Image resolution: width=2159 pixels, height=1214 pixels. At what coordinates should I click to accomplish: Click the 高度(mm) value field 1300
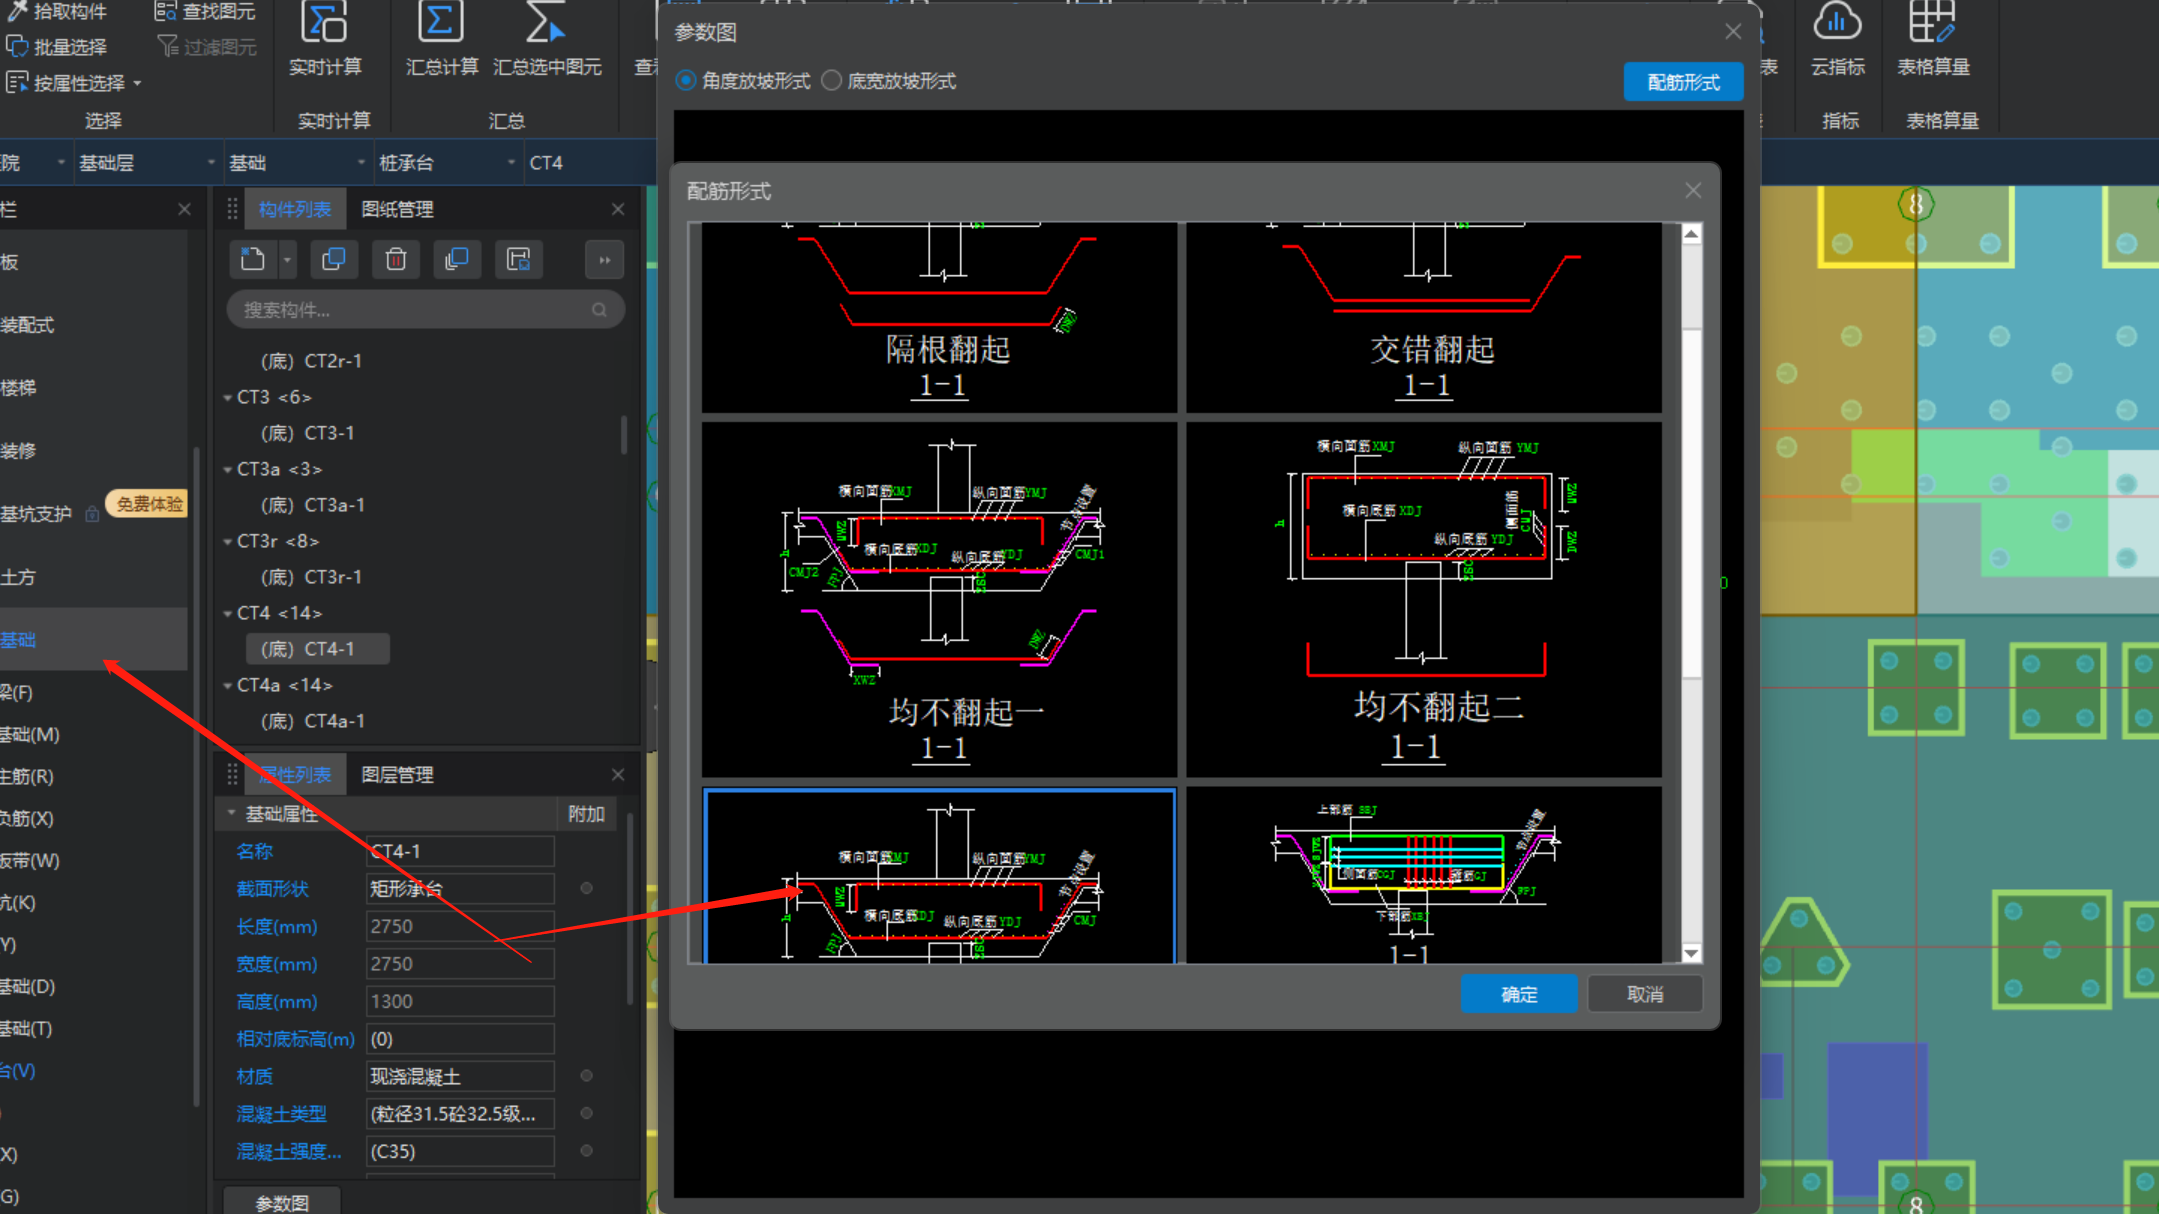pyautogui.click(x=460, y=1001)
